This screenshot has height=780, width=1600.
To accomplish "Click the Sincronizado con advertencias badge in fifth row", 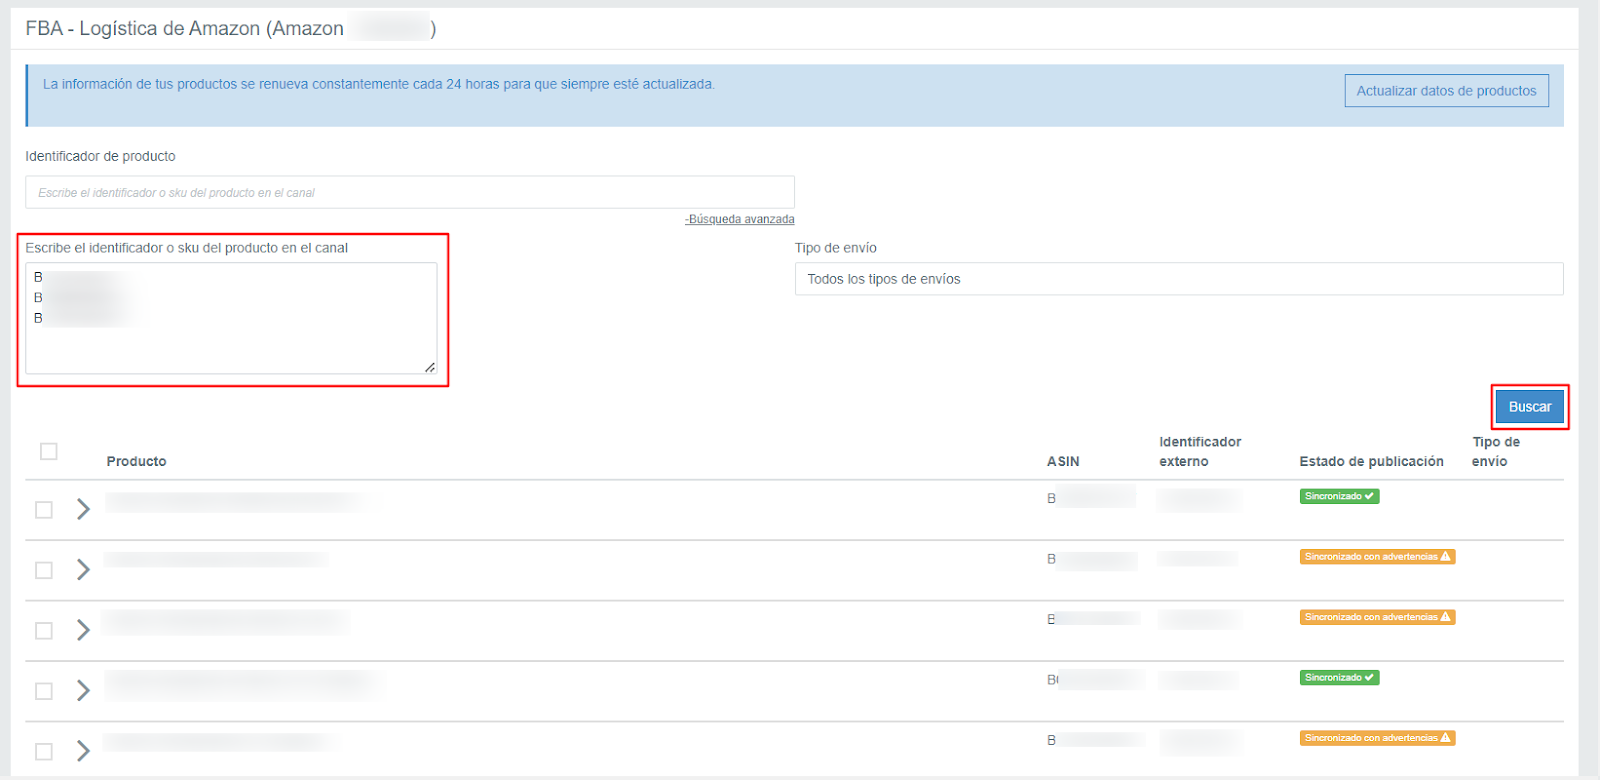I will 1377,738.
